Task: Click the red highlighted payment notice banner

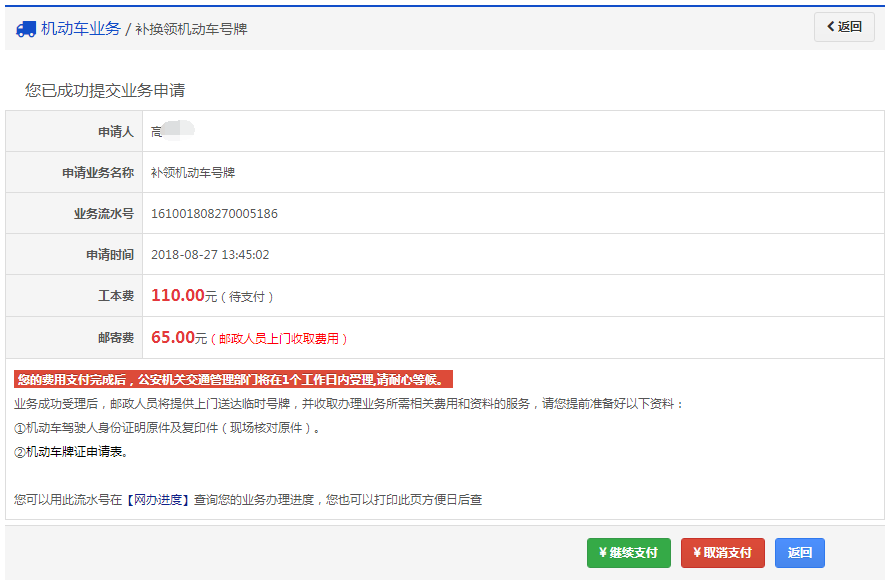Action: [x=235, y=380]
